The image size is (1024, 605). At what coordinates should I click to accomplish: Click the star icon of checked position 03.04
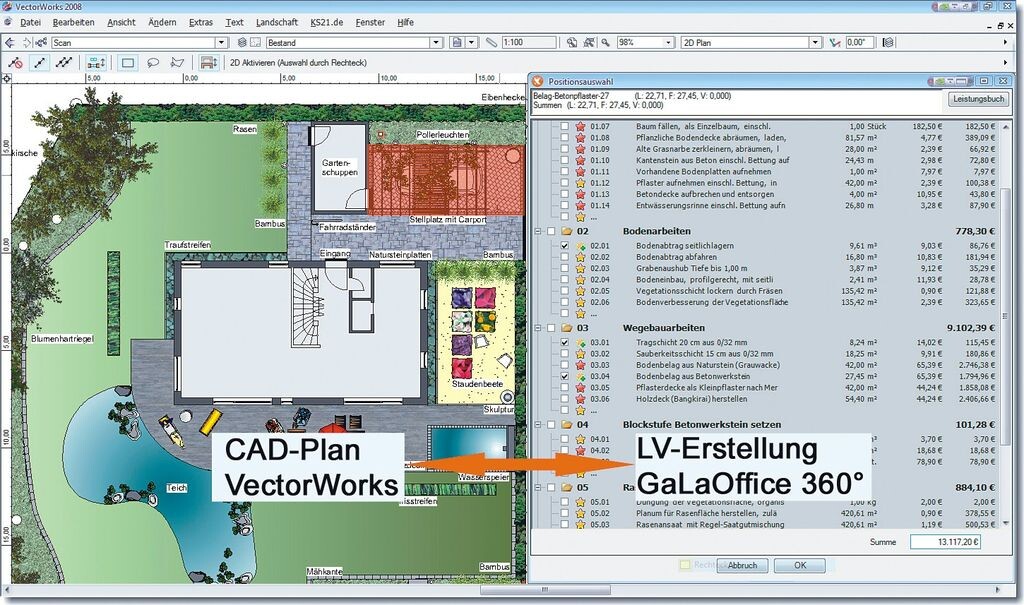pyautogui.click(x=581, y=376)
